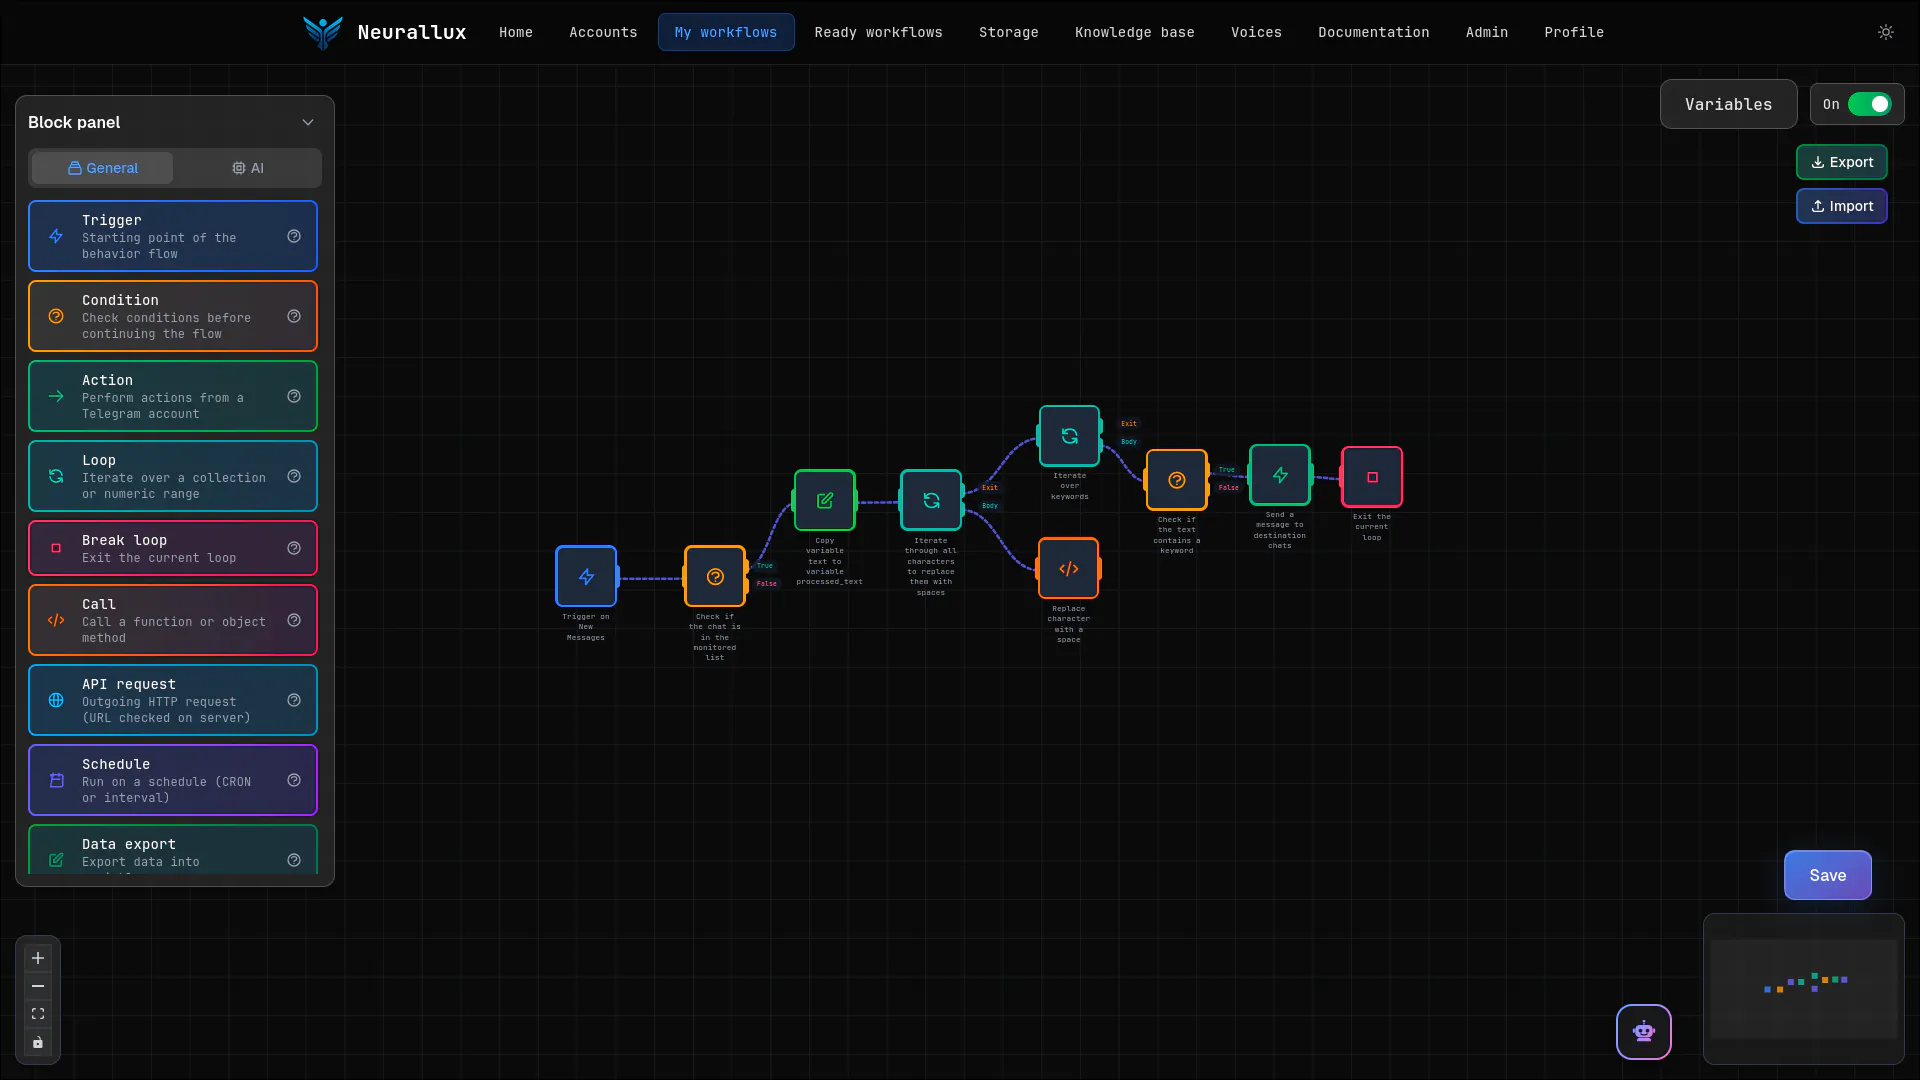Pick the API request block from panel
The width and height of the screenshot is (1920, 1080).
[173, 700]
